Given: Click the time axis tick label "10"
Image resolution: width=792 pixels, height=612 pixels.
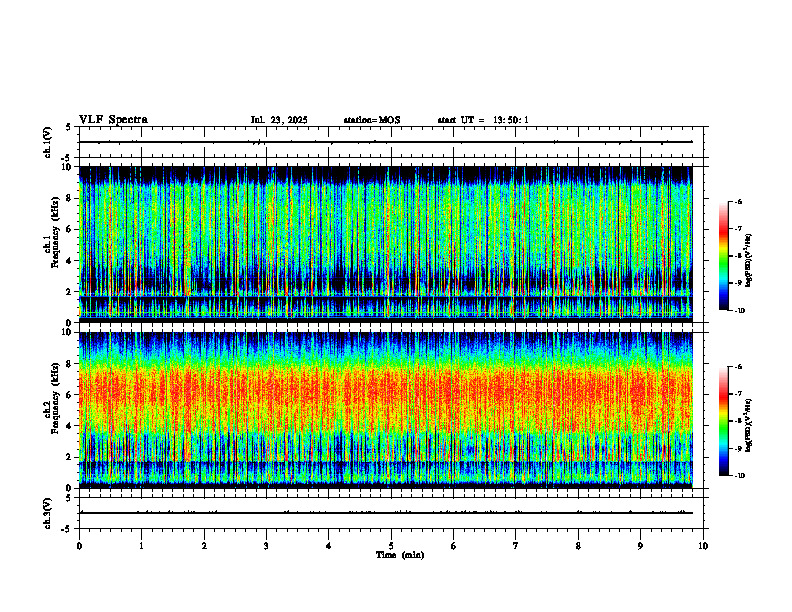Looking at the screenshot, I should point(703,546).
